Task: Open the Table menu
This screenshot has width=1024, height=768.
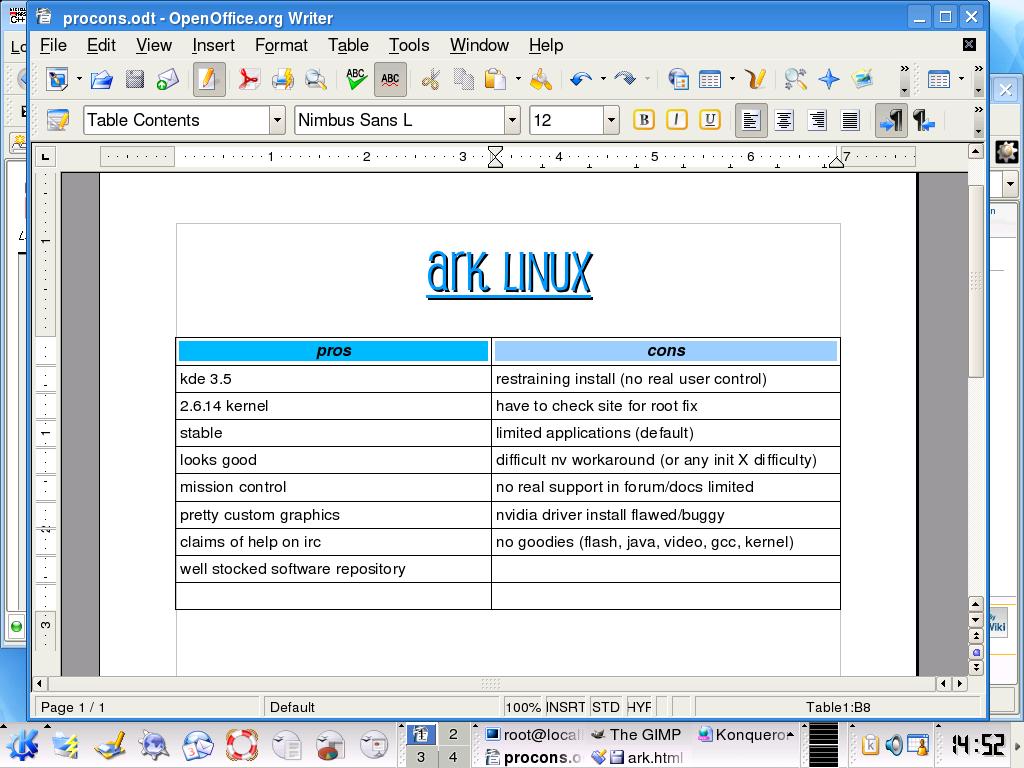Action: tap(348, 45)
